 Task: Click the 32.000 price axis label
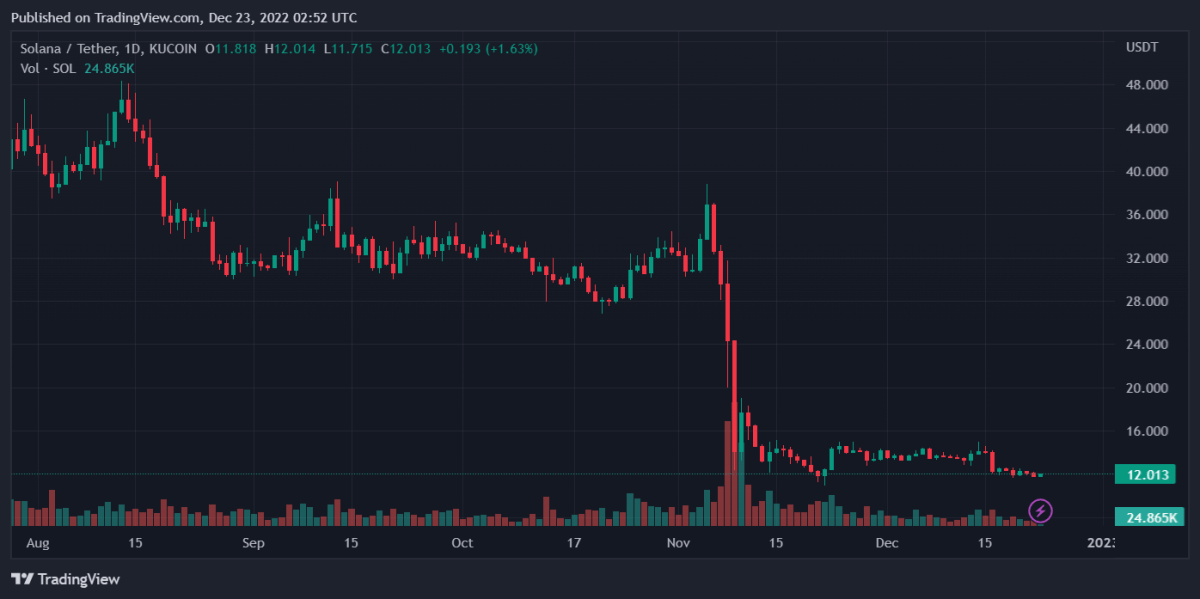coord(1147,258)
